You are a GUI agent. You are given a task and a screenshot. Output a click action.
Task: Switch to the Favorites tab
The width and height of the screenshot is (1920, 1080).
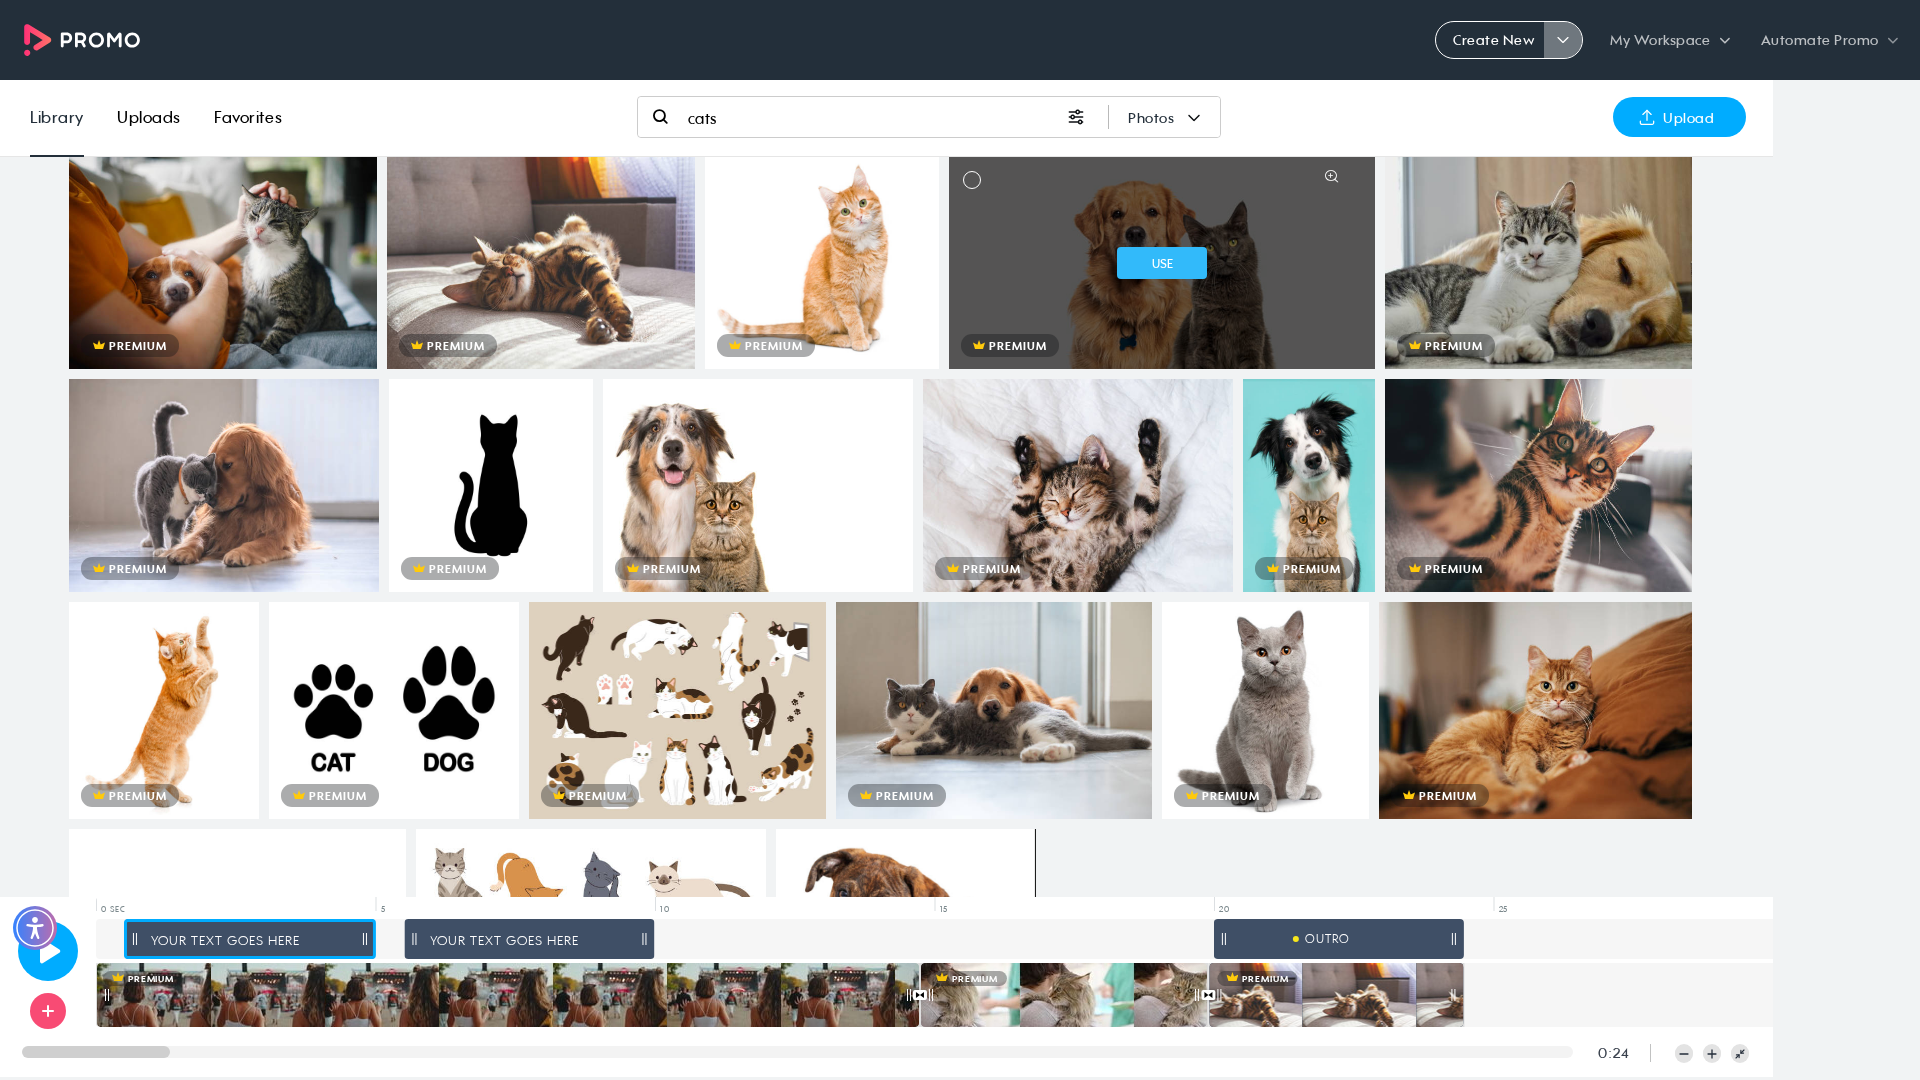[x=248, y=117]
